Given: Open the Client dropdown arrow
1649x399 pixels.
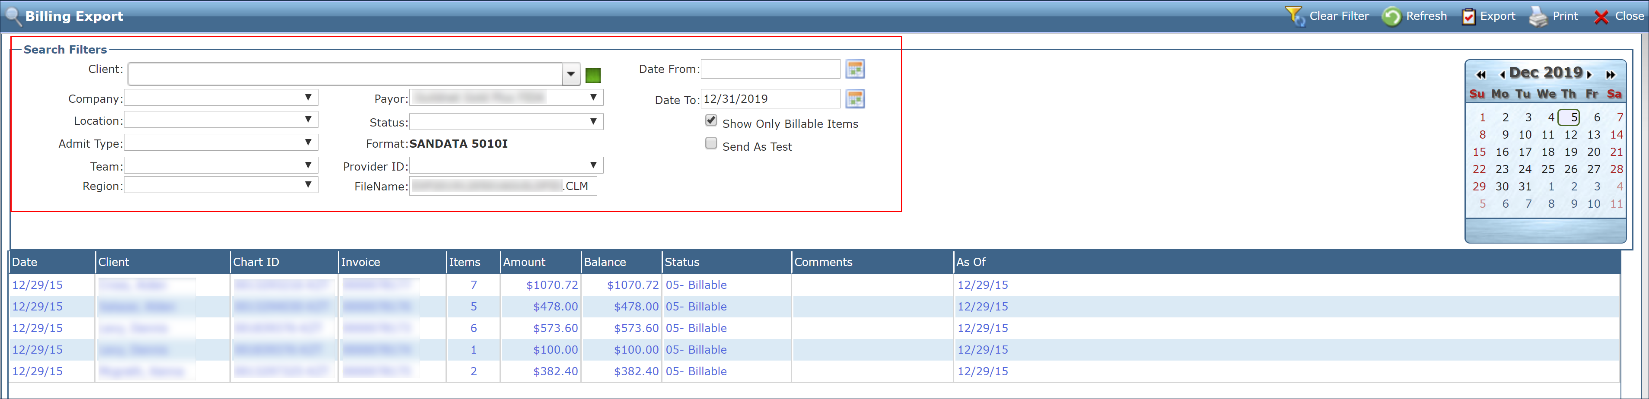Looking at the screenshot, I should pos(571,75).
